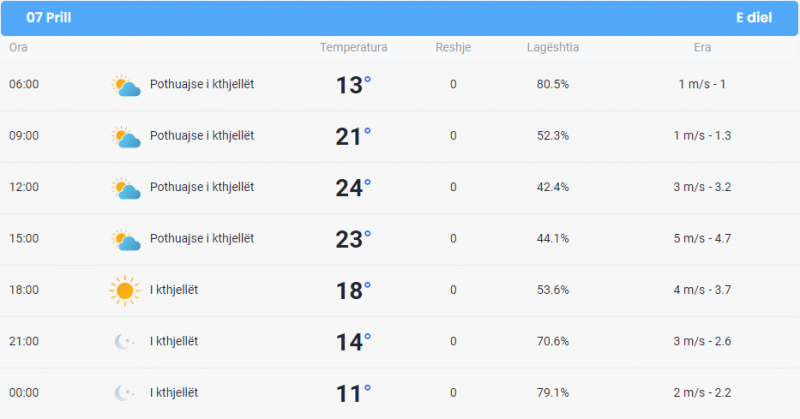Select the 18:00 time label
Viewport: 800px width, 419px height.
pos(24,290)
